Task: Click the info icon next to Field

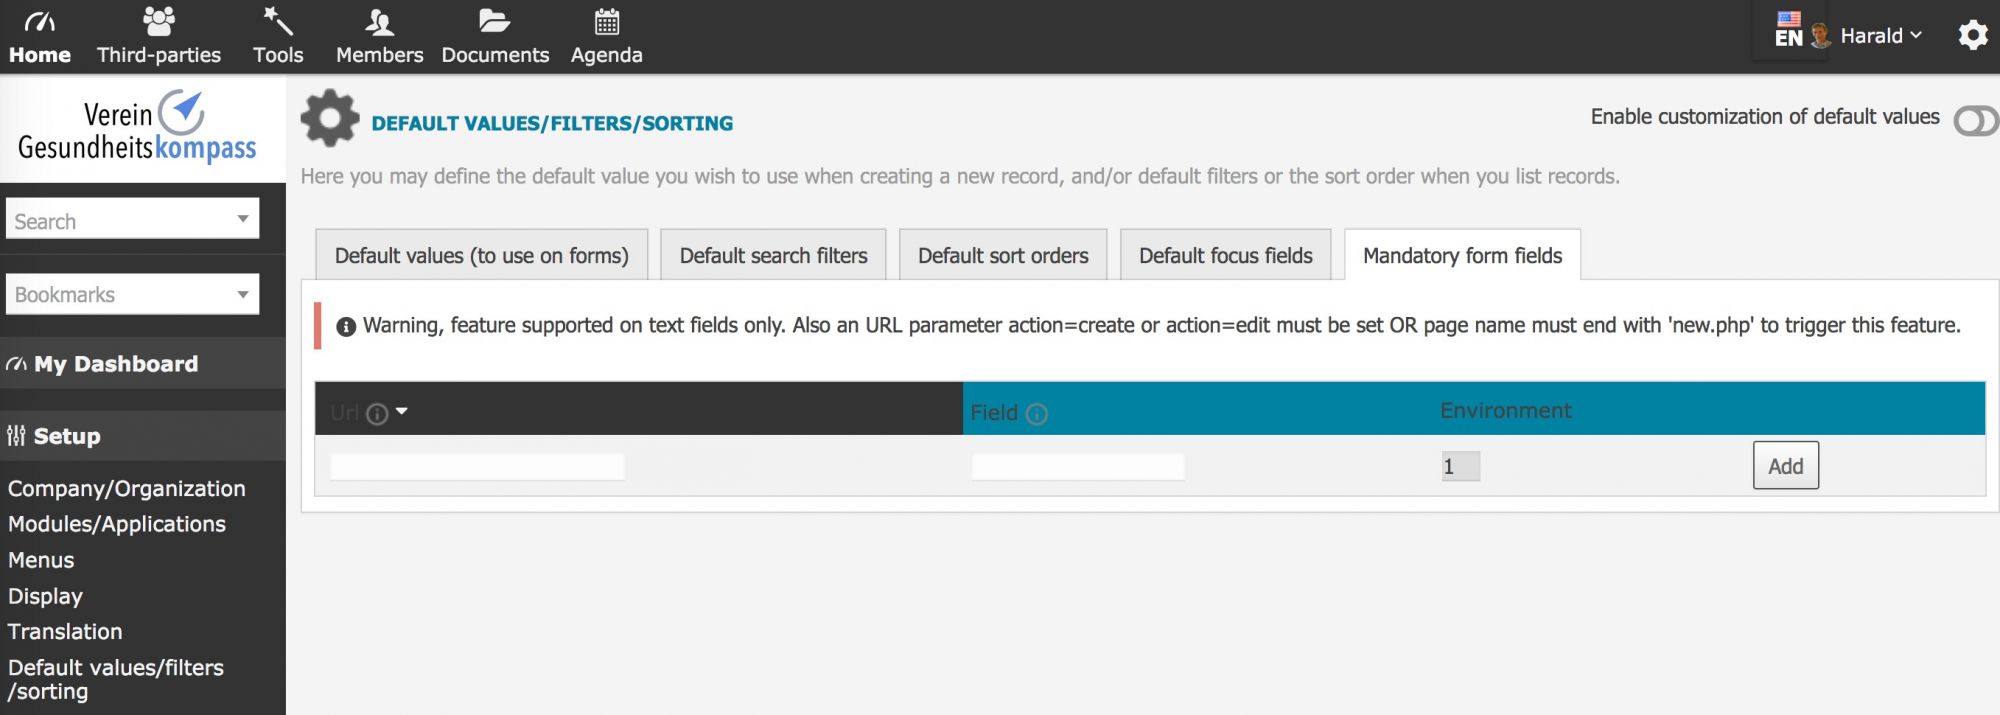Action: click(1037, 414)
